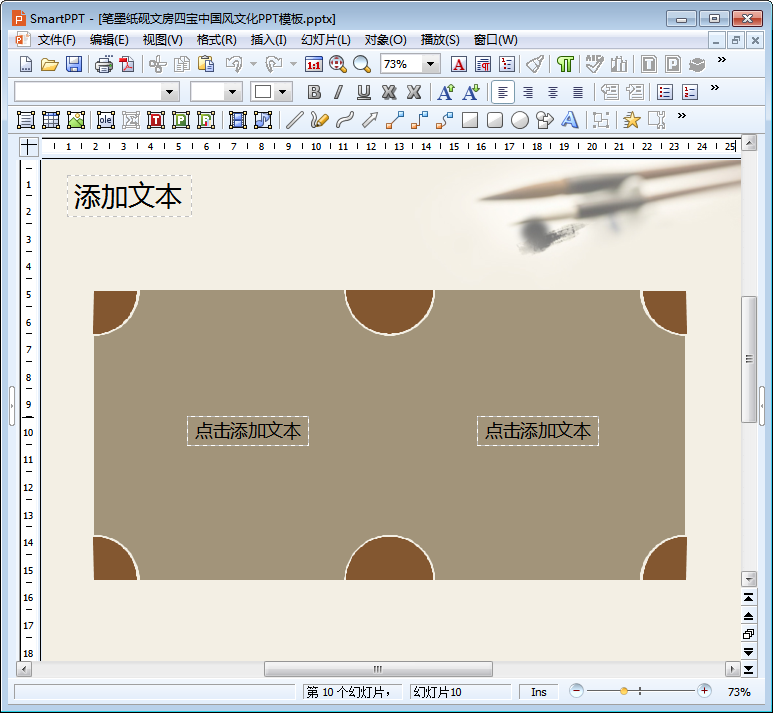This screenshot has height=713, width=773.
Task: Toggle italic text style
Action: (x=338, y=92)
